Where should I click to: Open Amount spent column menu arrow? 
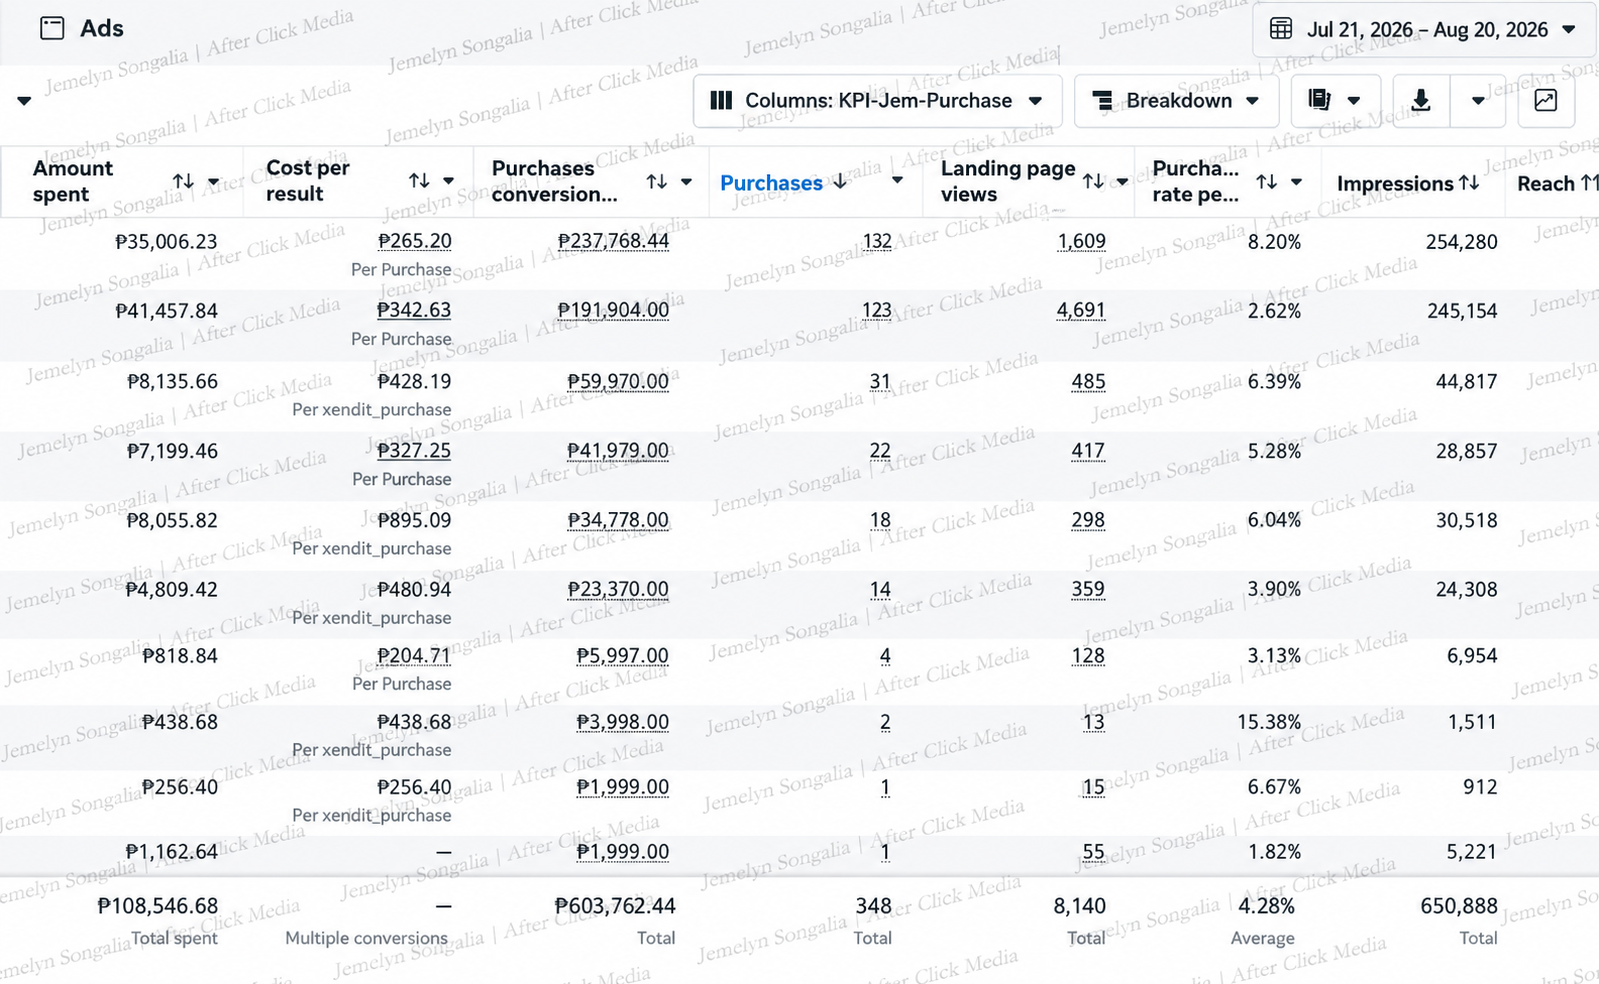click(213, 182)
